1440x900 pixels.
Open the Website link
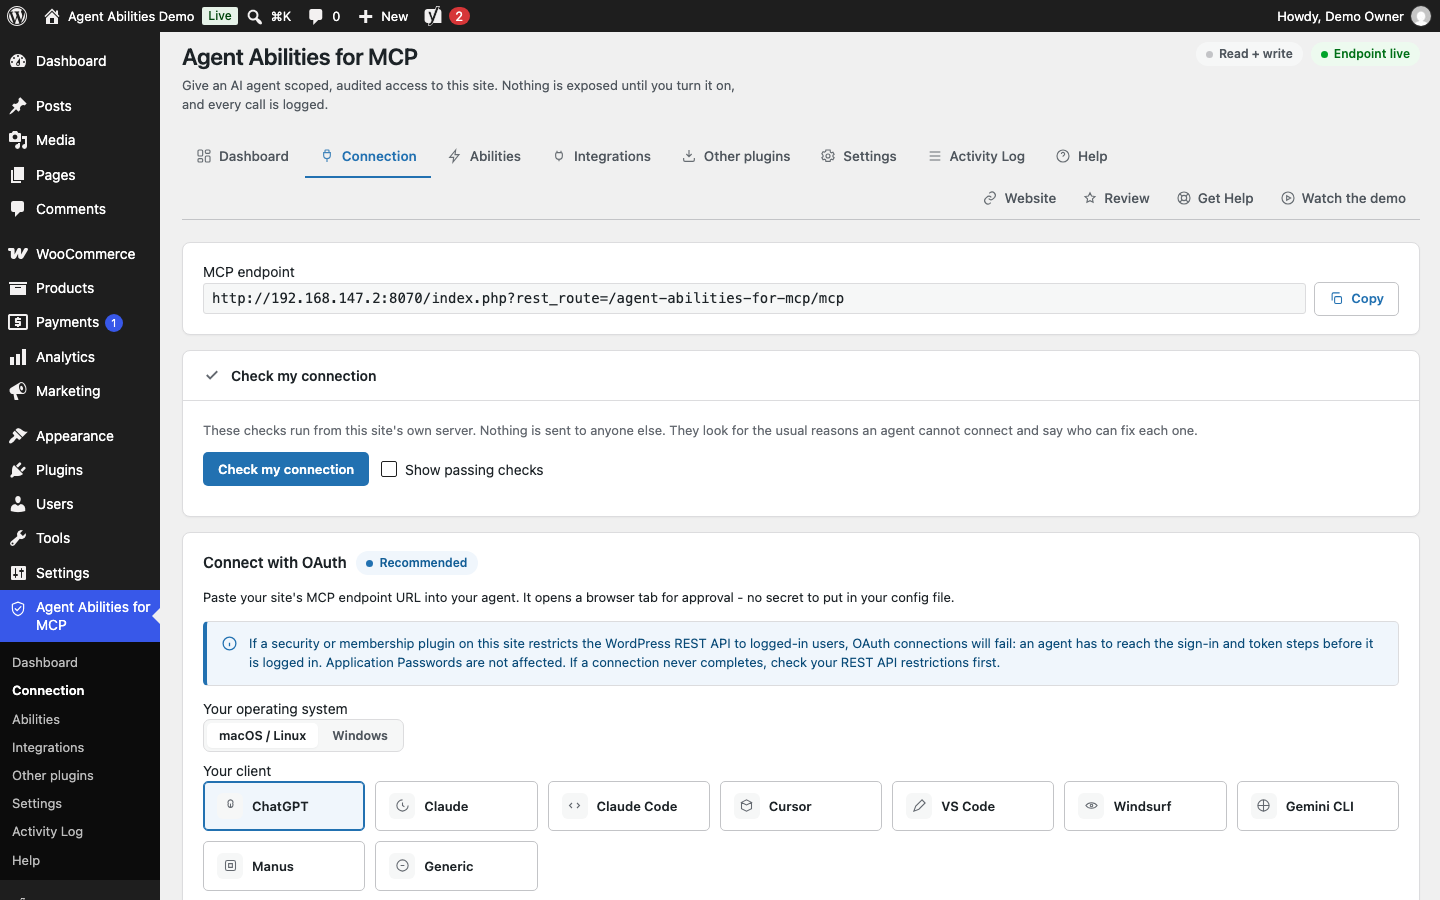pyautogui.click(x=1020, y=198)
